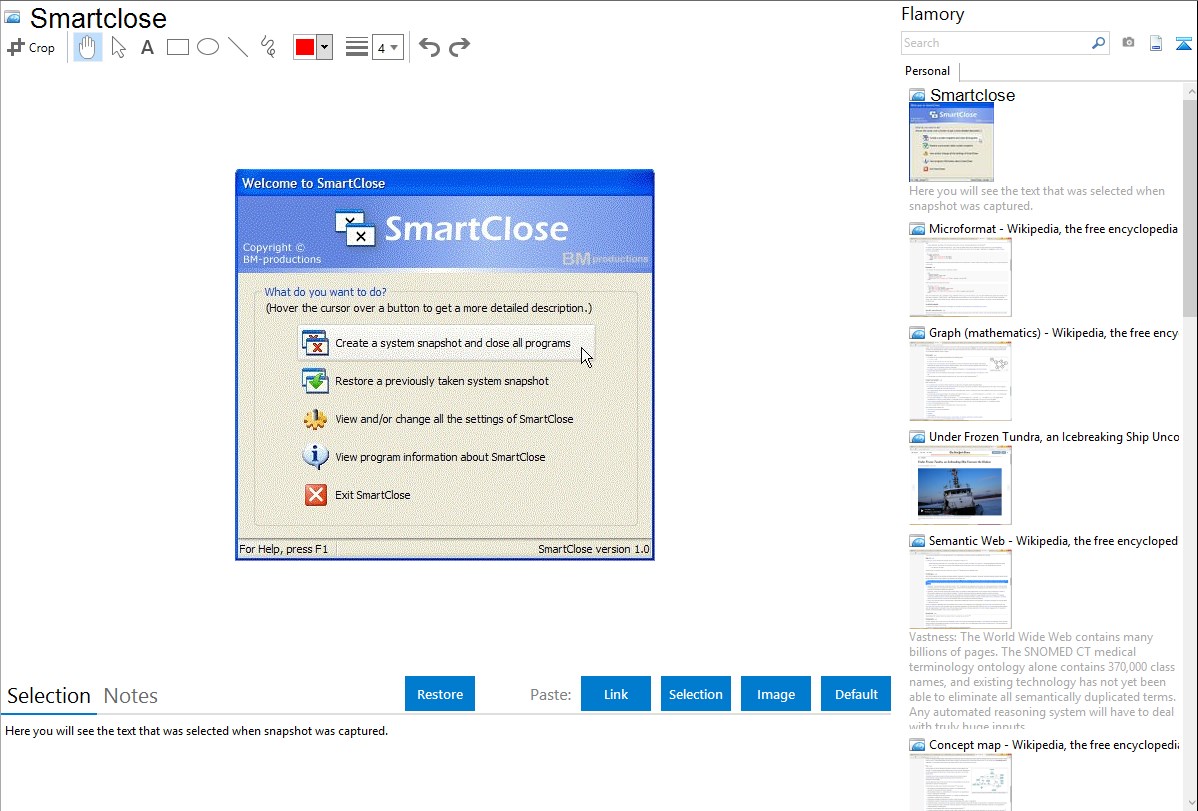This screenshot has height=811, width=1198.
Task: Open the line thickness dropdown
Action: point(388,47)
